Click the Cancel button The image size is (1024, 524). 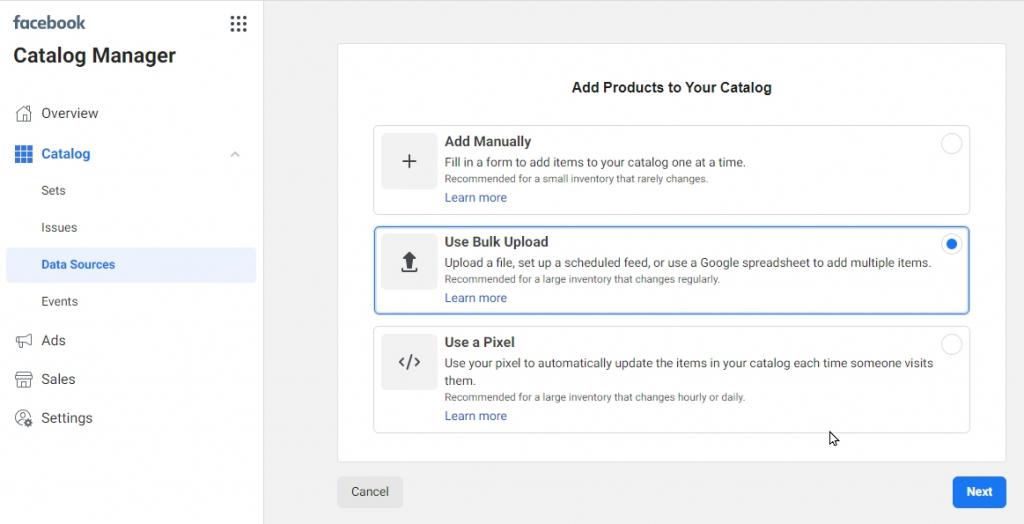(370, 492)
